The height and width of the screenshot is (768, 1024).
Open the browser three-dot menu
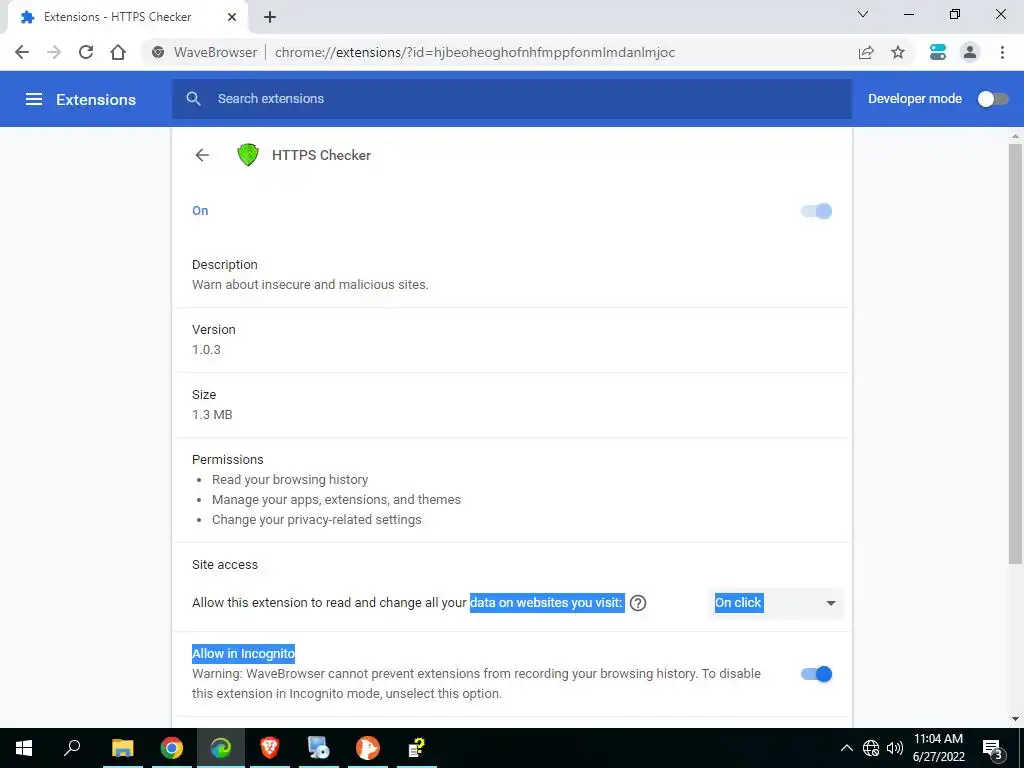1002,52
